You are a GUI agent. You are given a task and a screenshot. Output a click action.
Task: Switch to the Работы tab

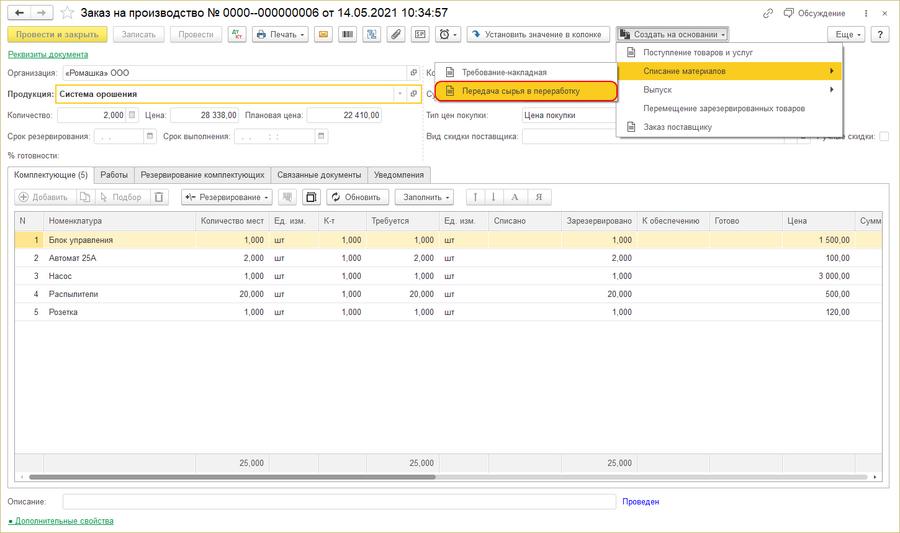[x=114, y=175]
